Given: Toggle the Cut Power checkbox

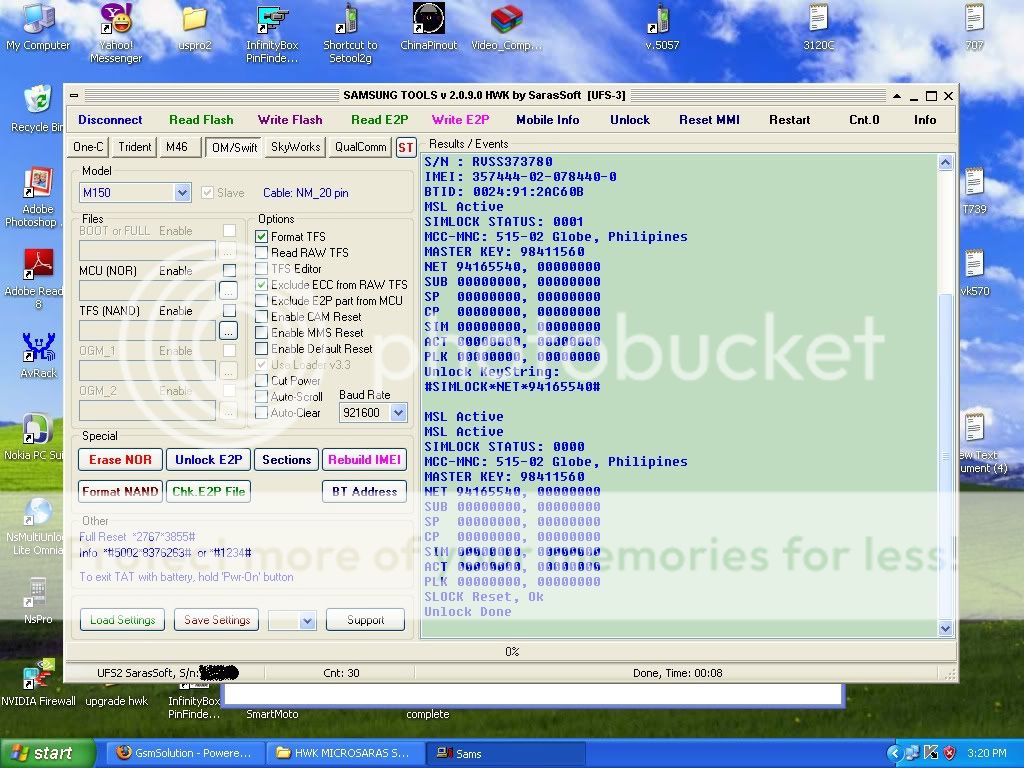Looking at the screenshot, I should click(261, 381).
